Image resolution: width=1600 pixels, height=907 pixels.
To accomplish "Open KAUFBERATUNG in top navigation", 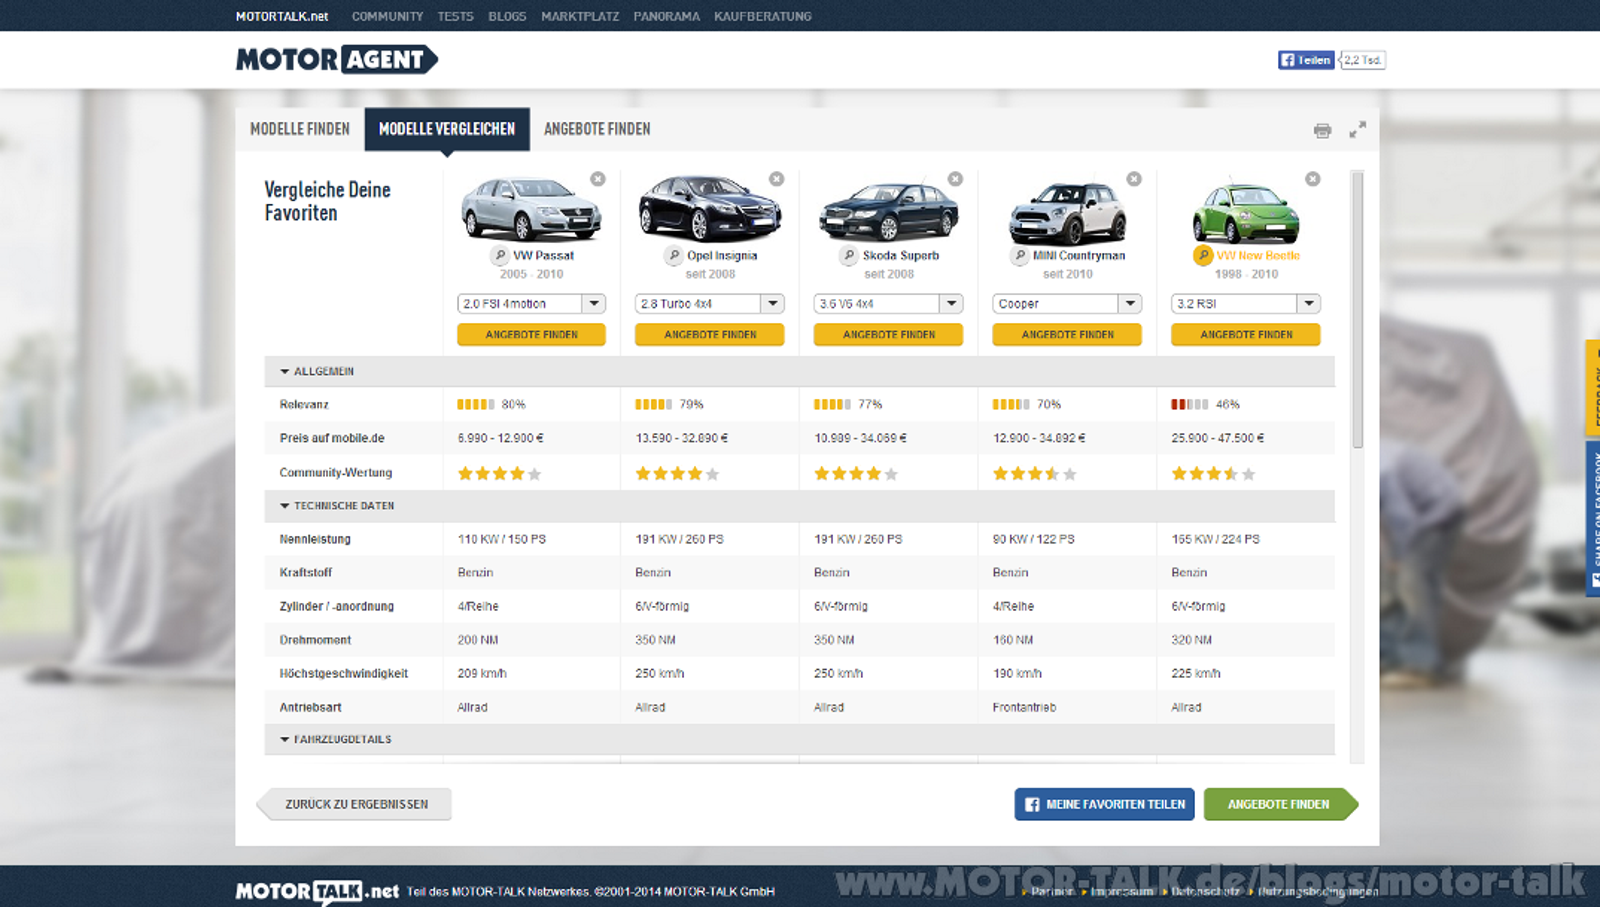I will click(763, 16).
